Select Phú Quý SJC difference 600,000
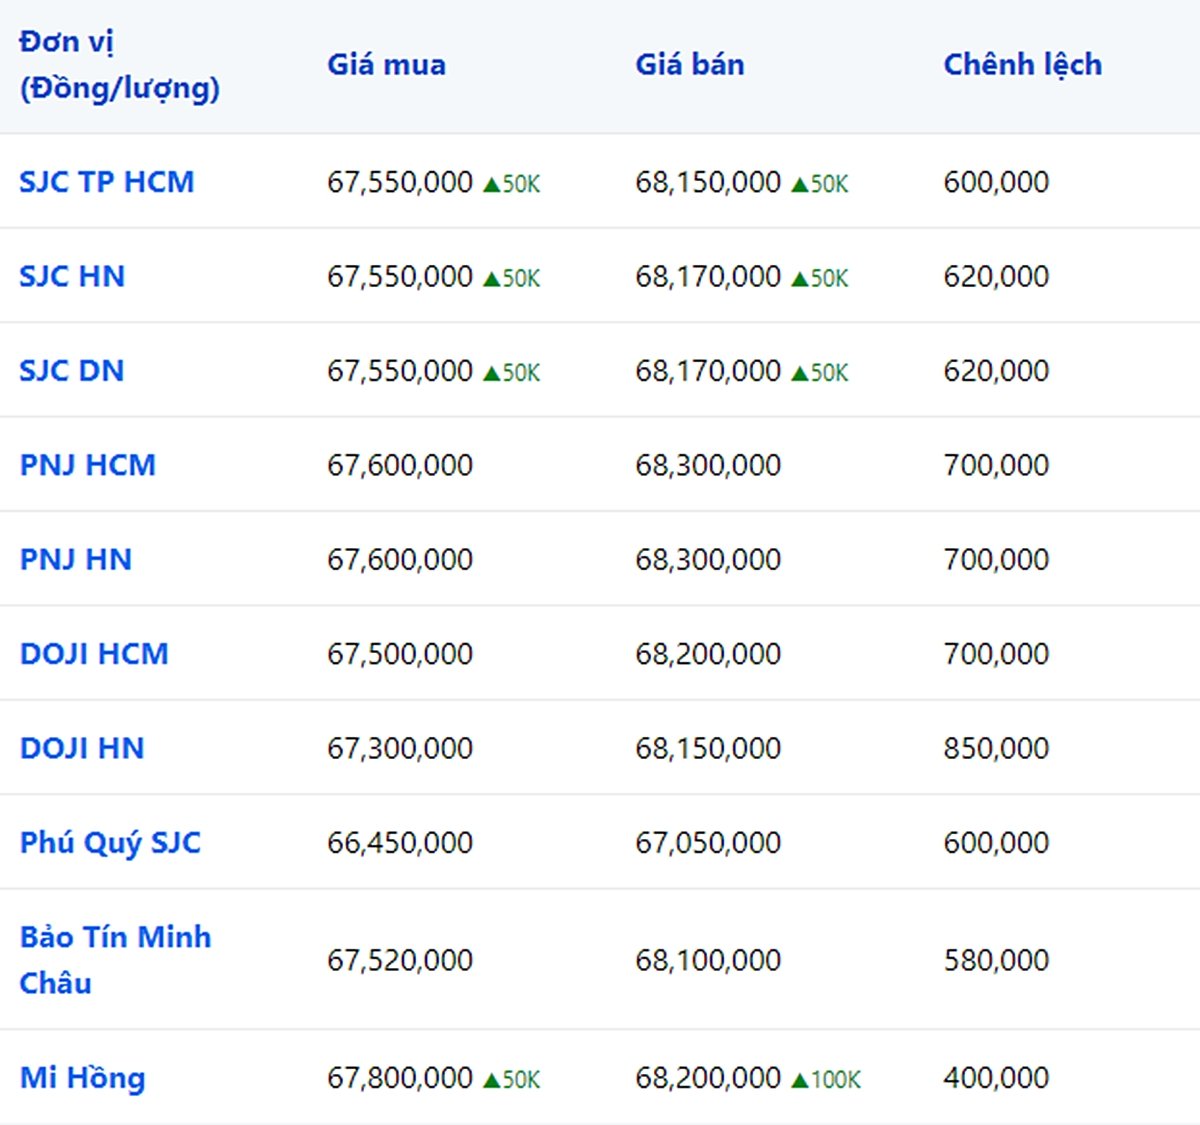 [x=996, y=843]
